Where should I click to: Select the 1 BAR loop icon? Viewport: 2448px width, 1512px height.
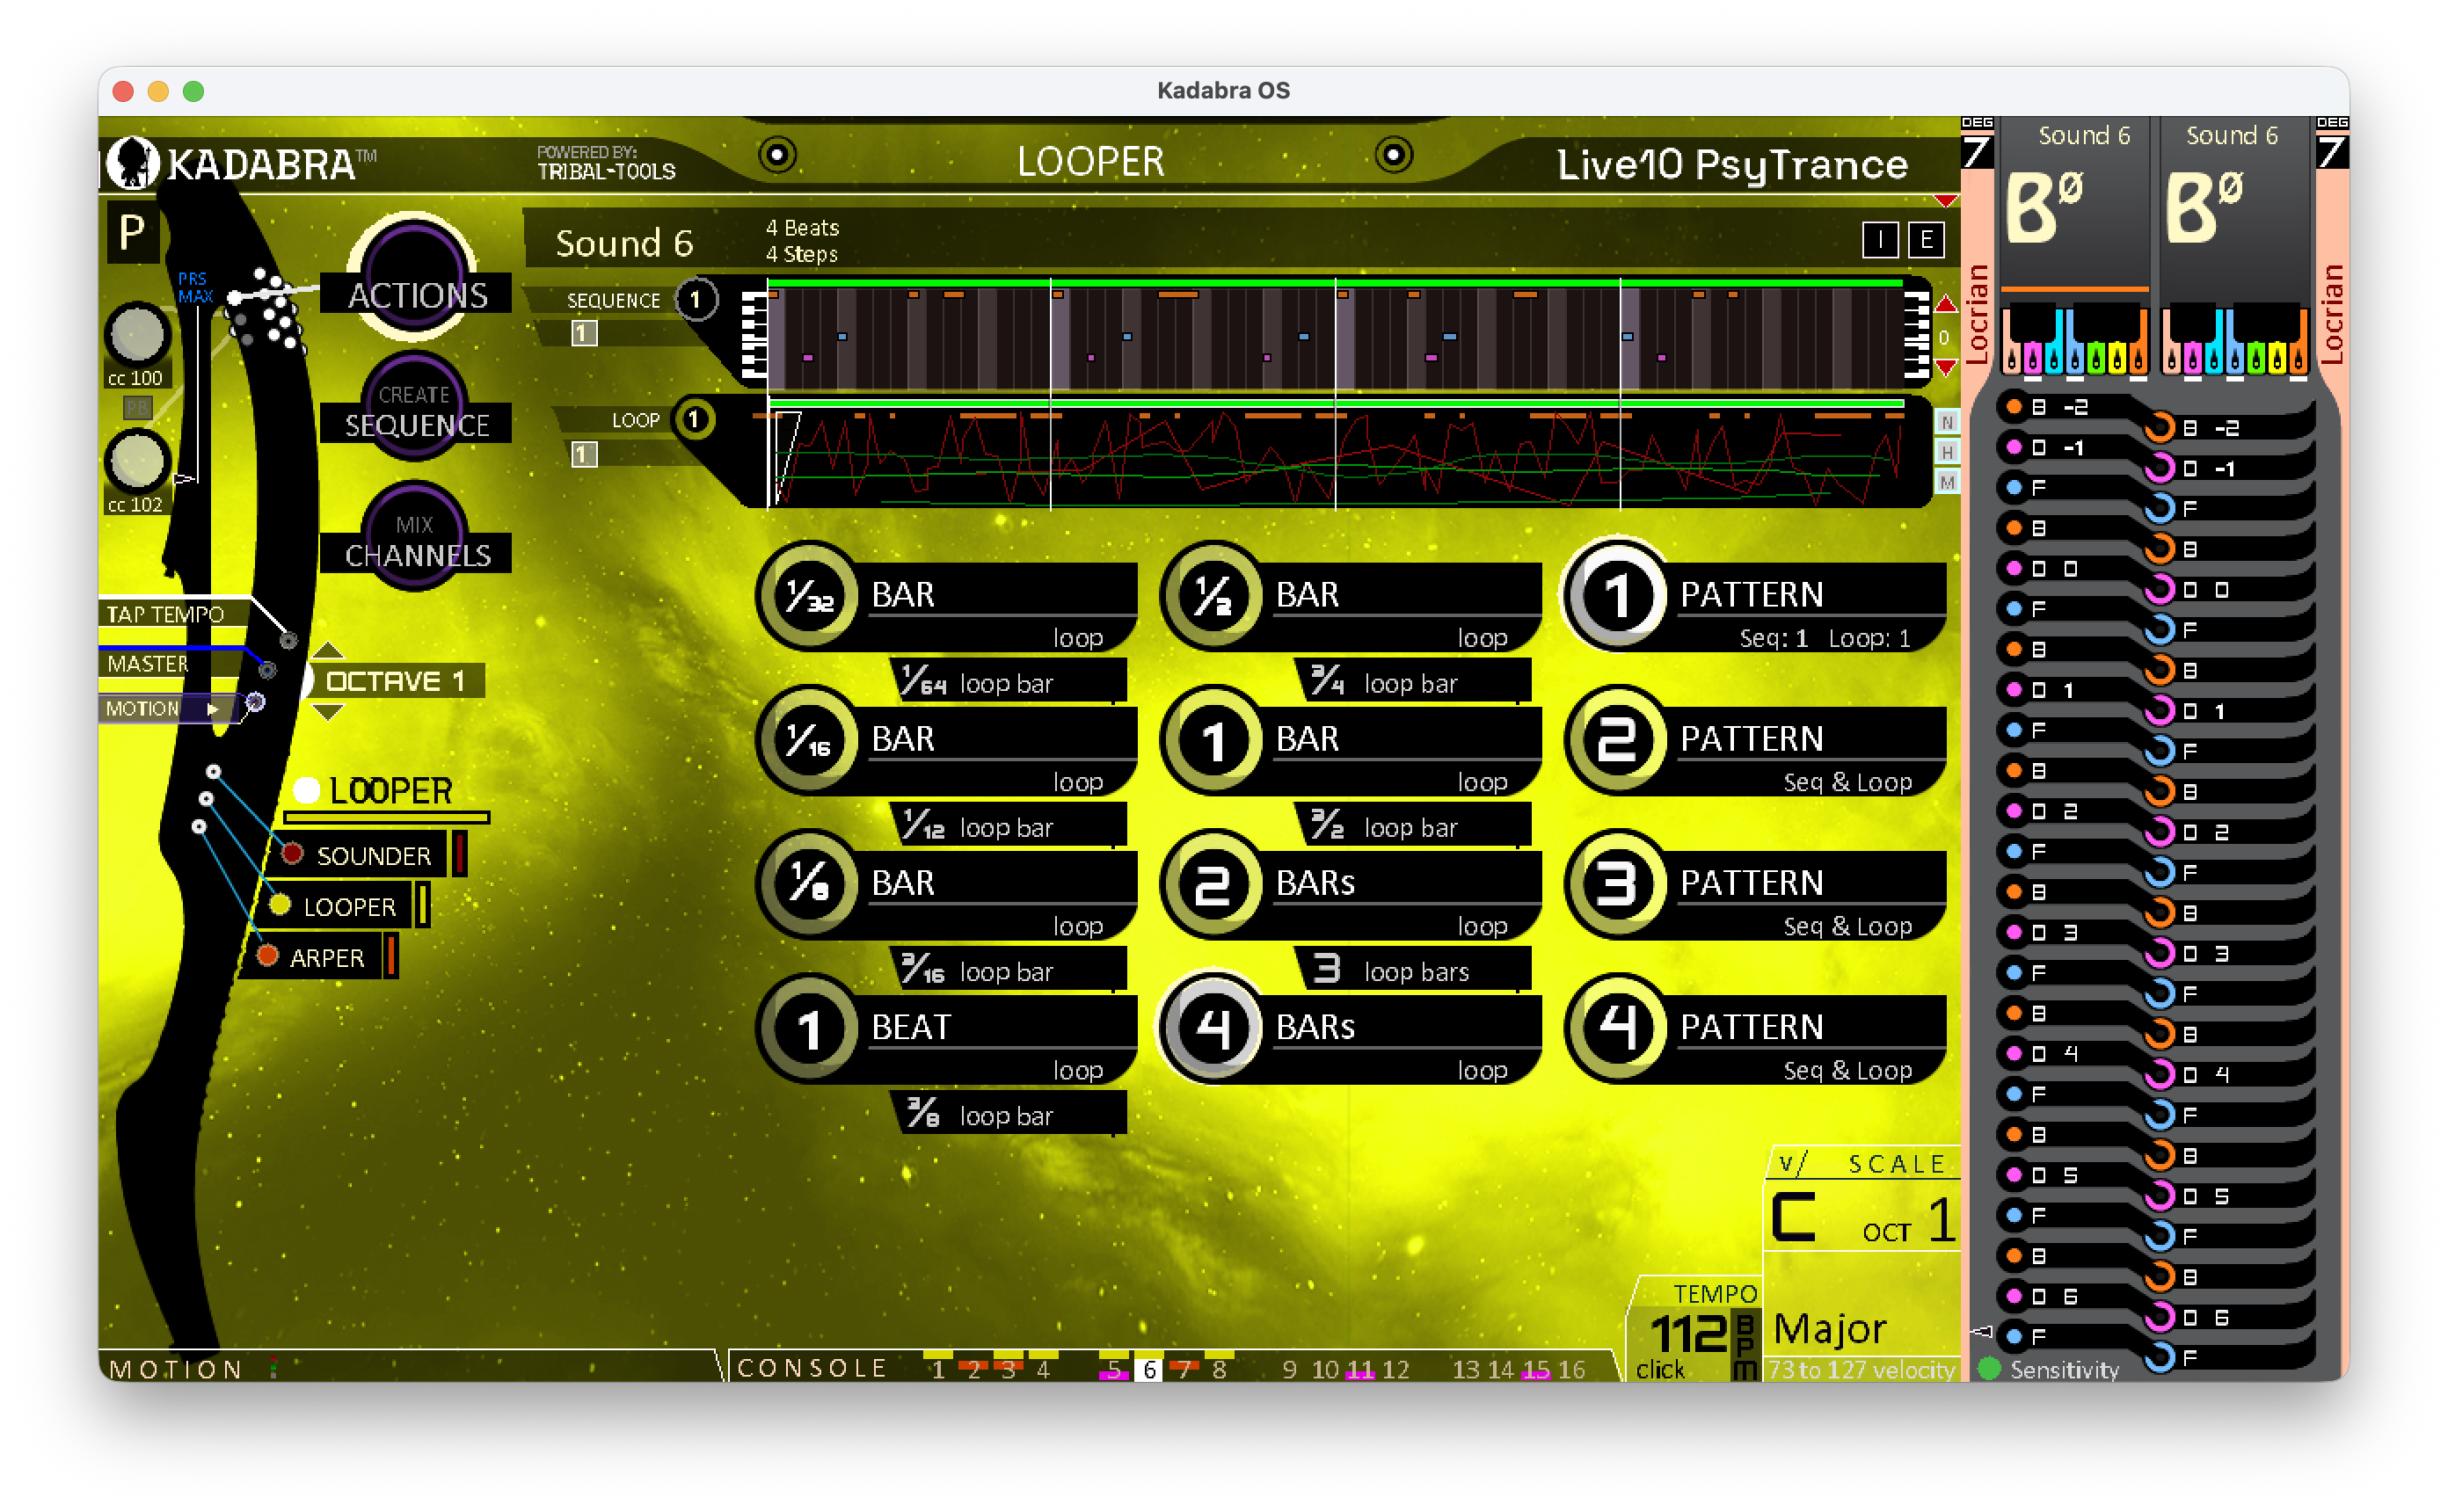tap(1213, 741)
